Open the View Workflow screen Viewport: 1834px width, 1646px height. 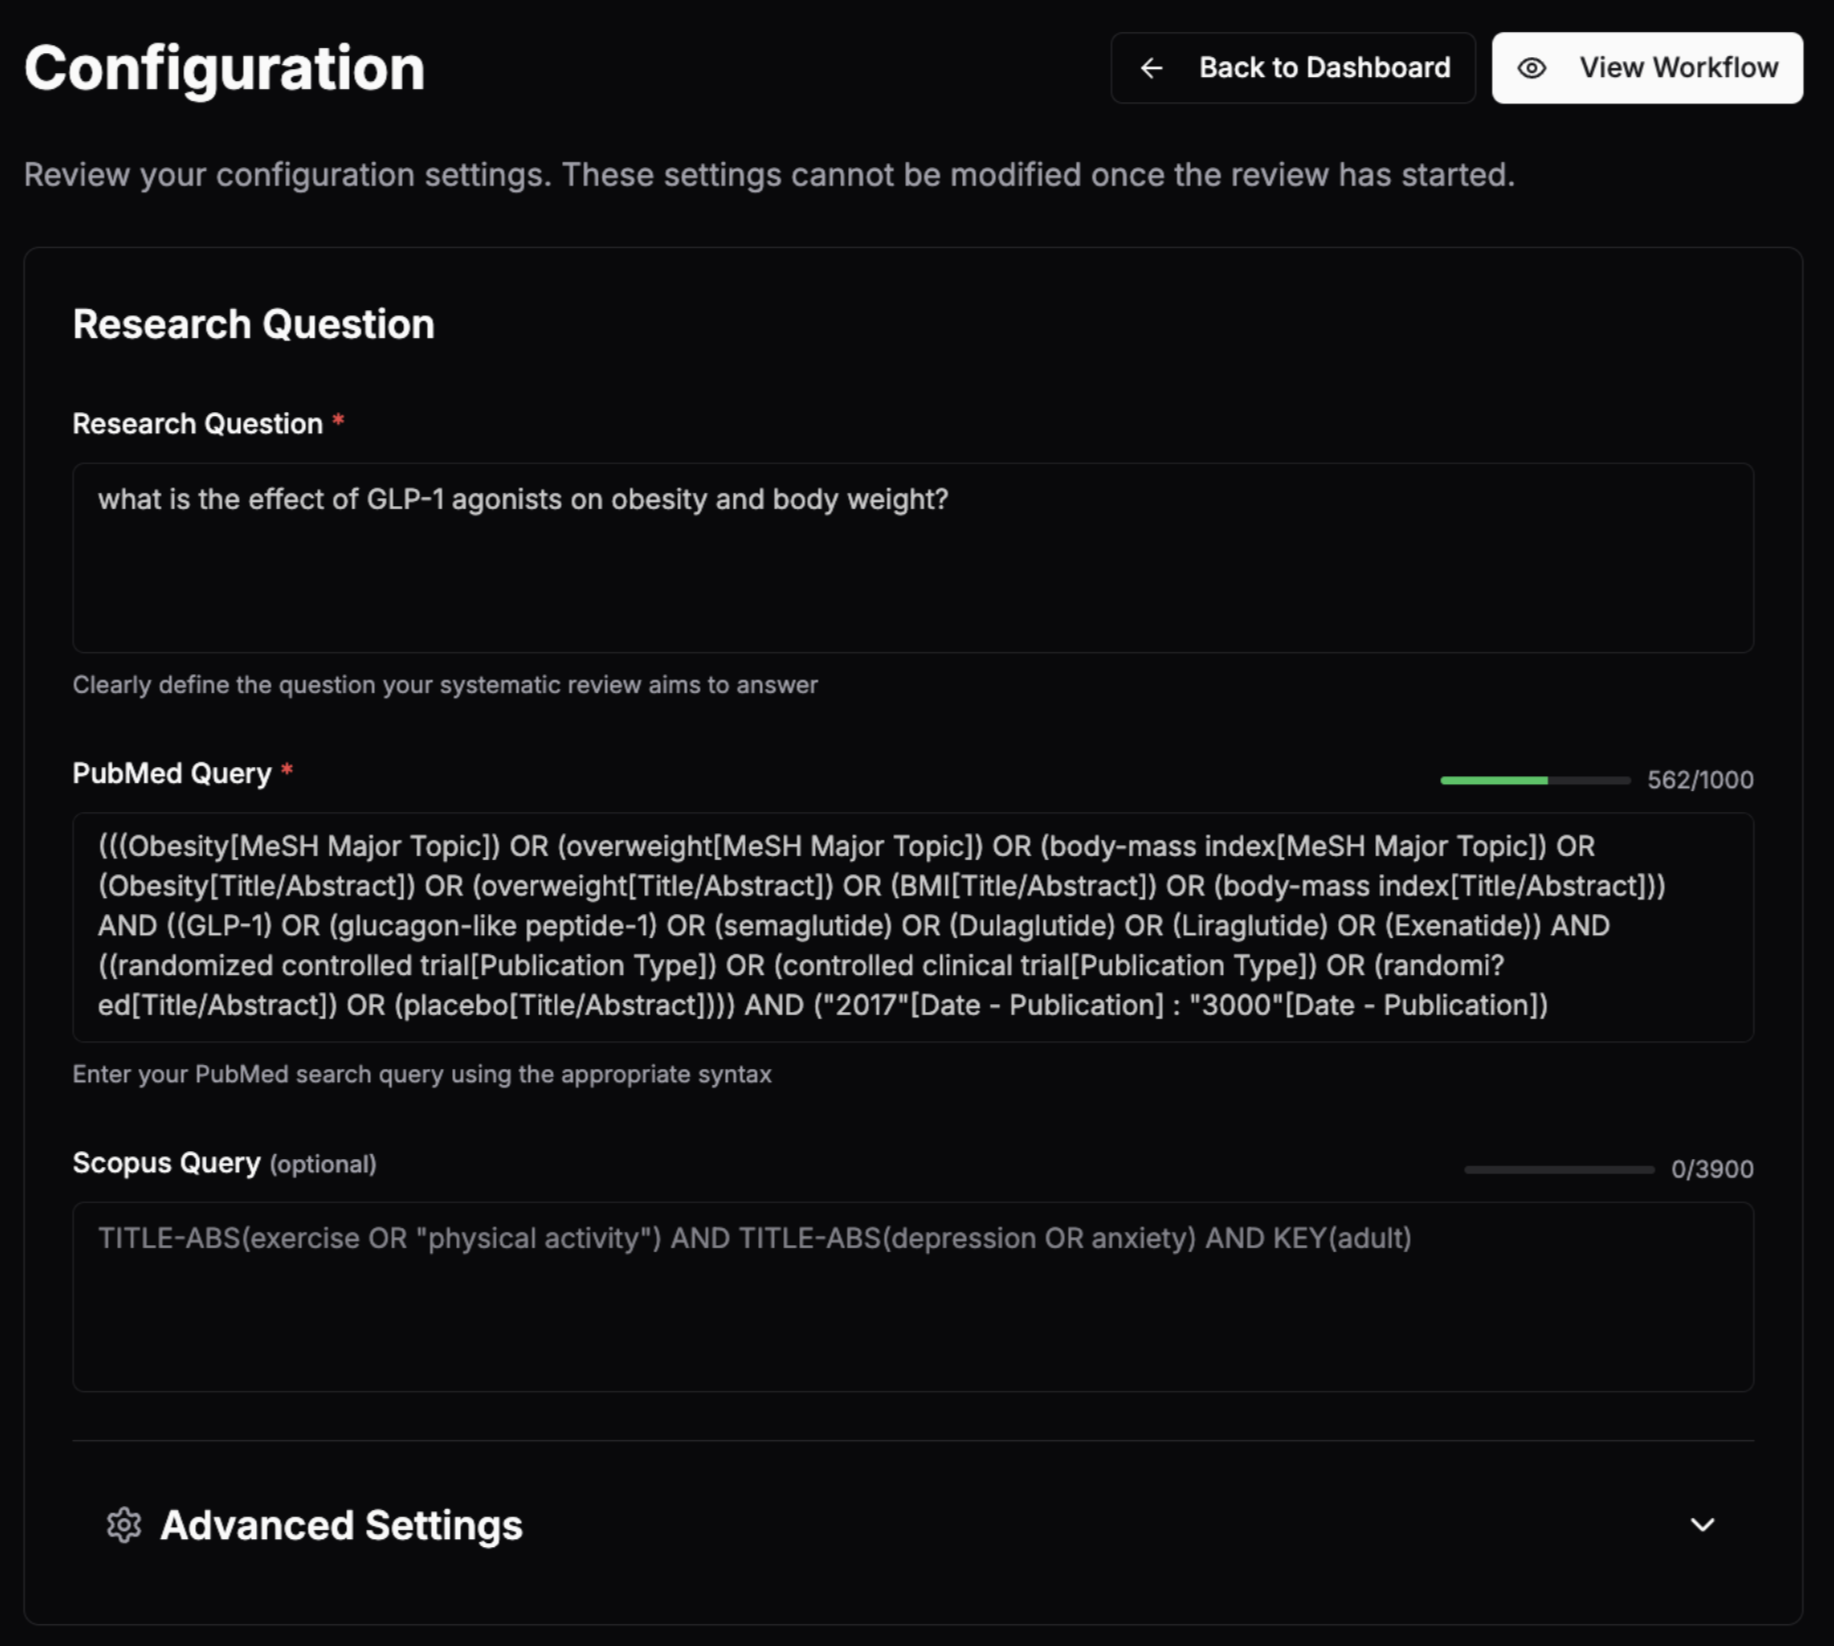[x=1645, y=67]
